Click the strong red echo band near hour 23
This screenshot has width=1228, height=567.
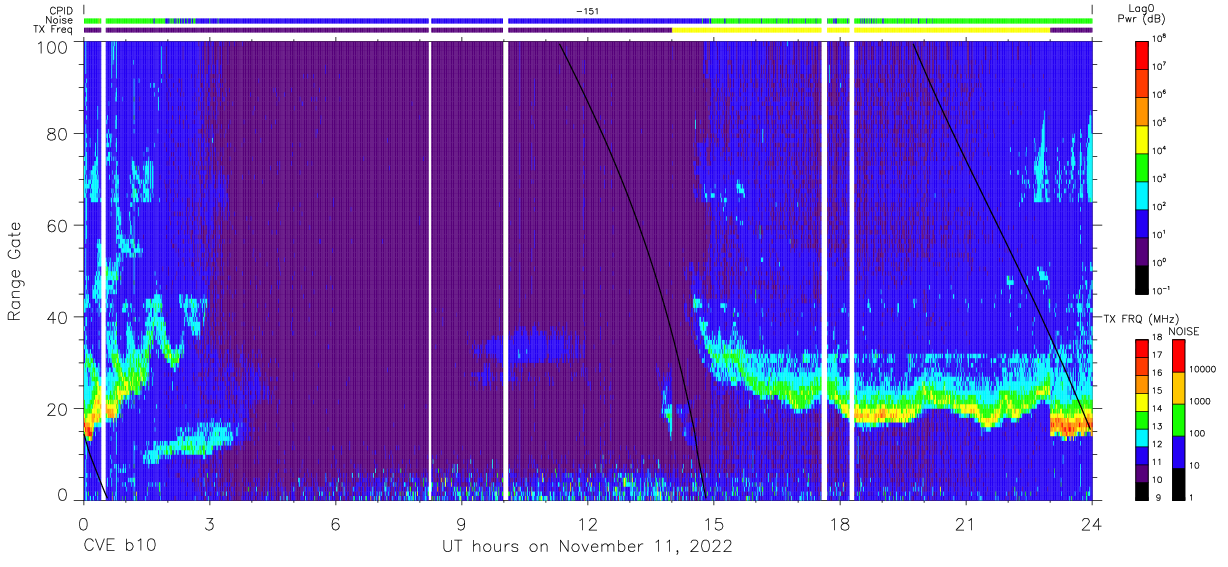[x=1070, y=426]
